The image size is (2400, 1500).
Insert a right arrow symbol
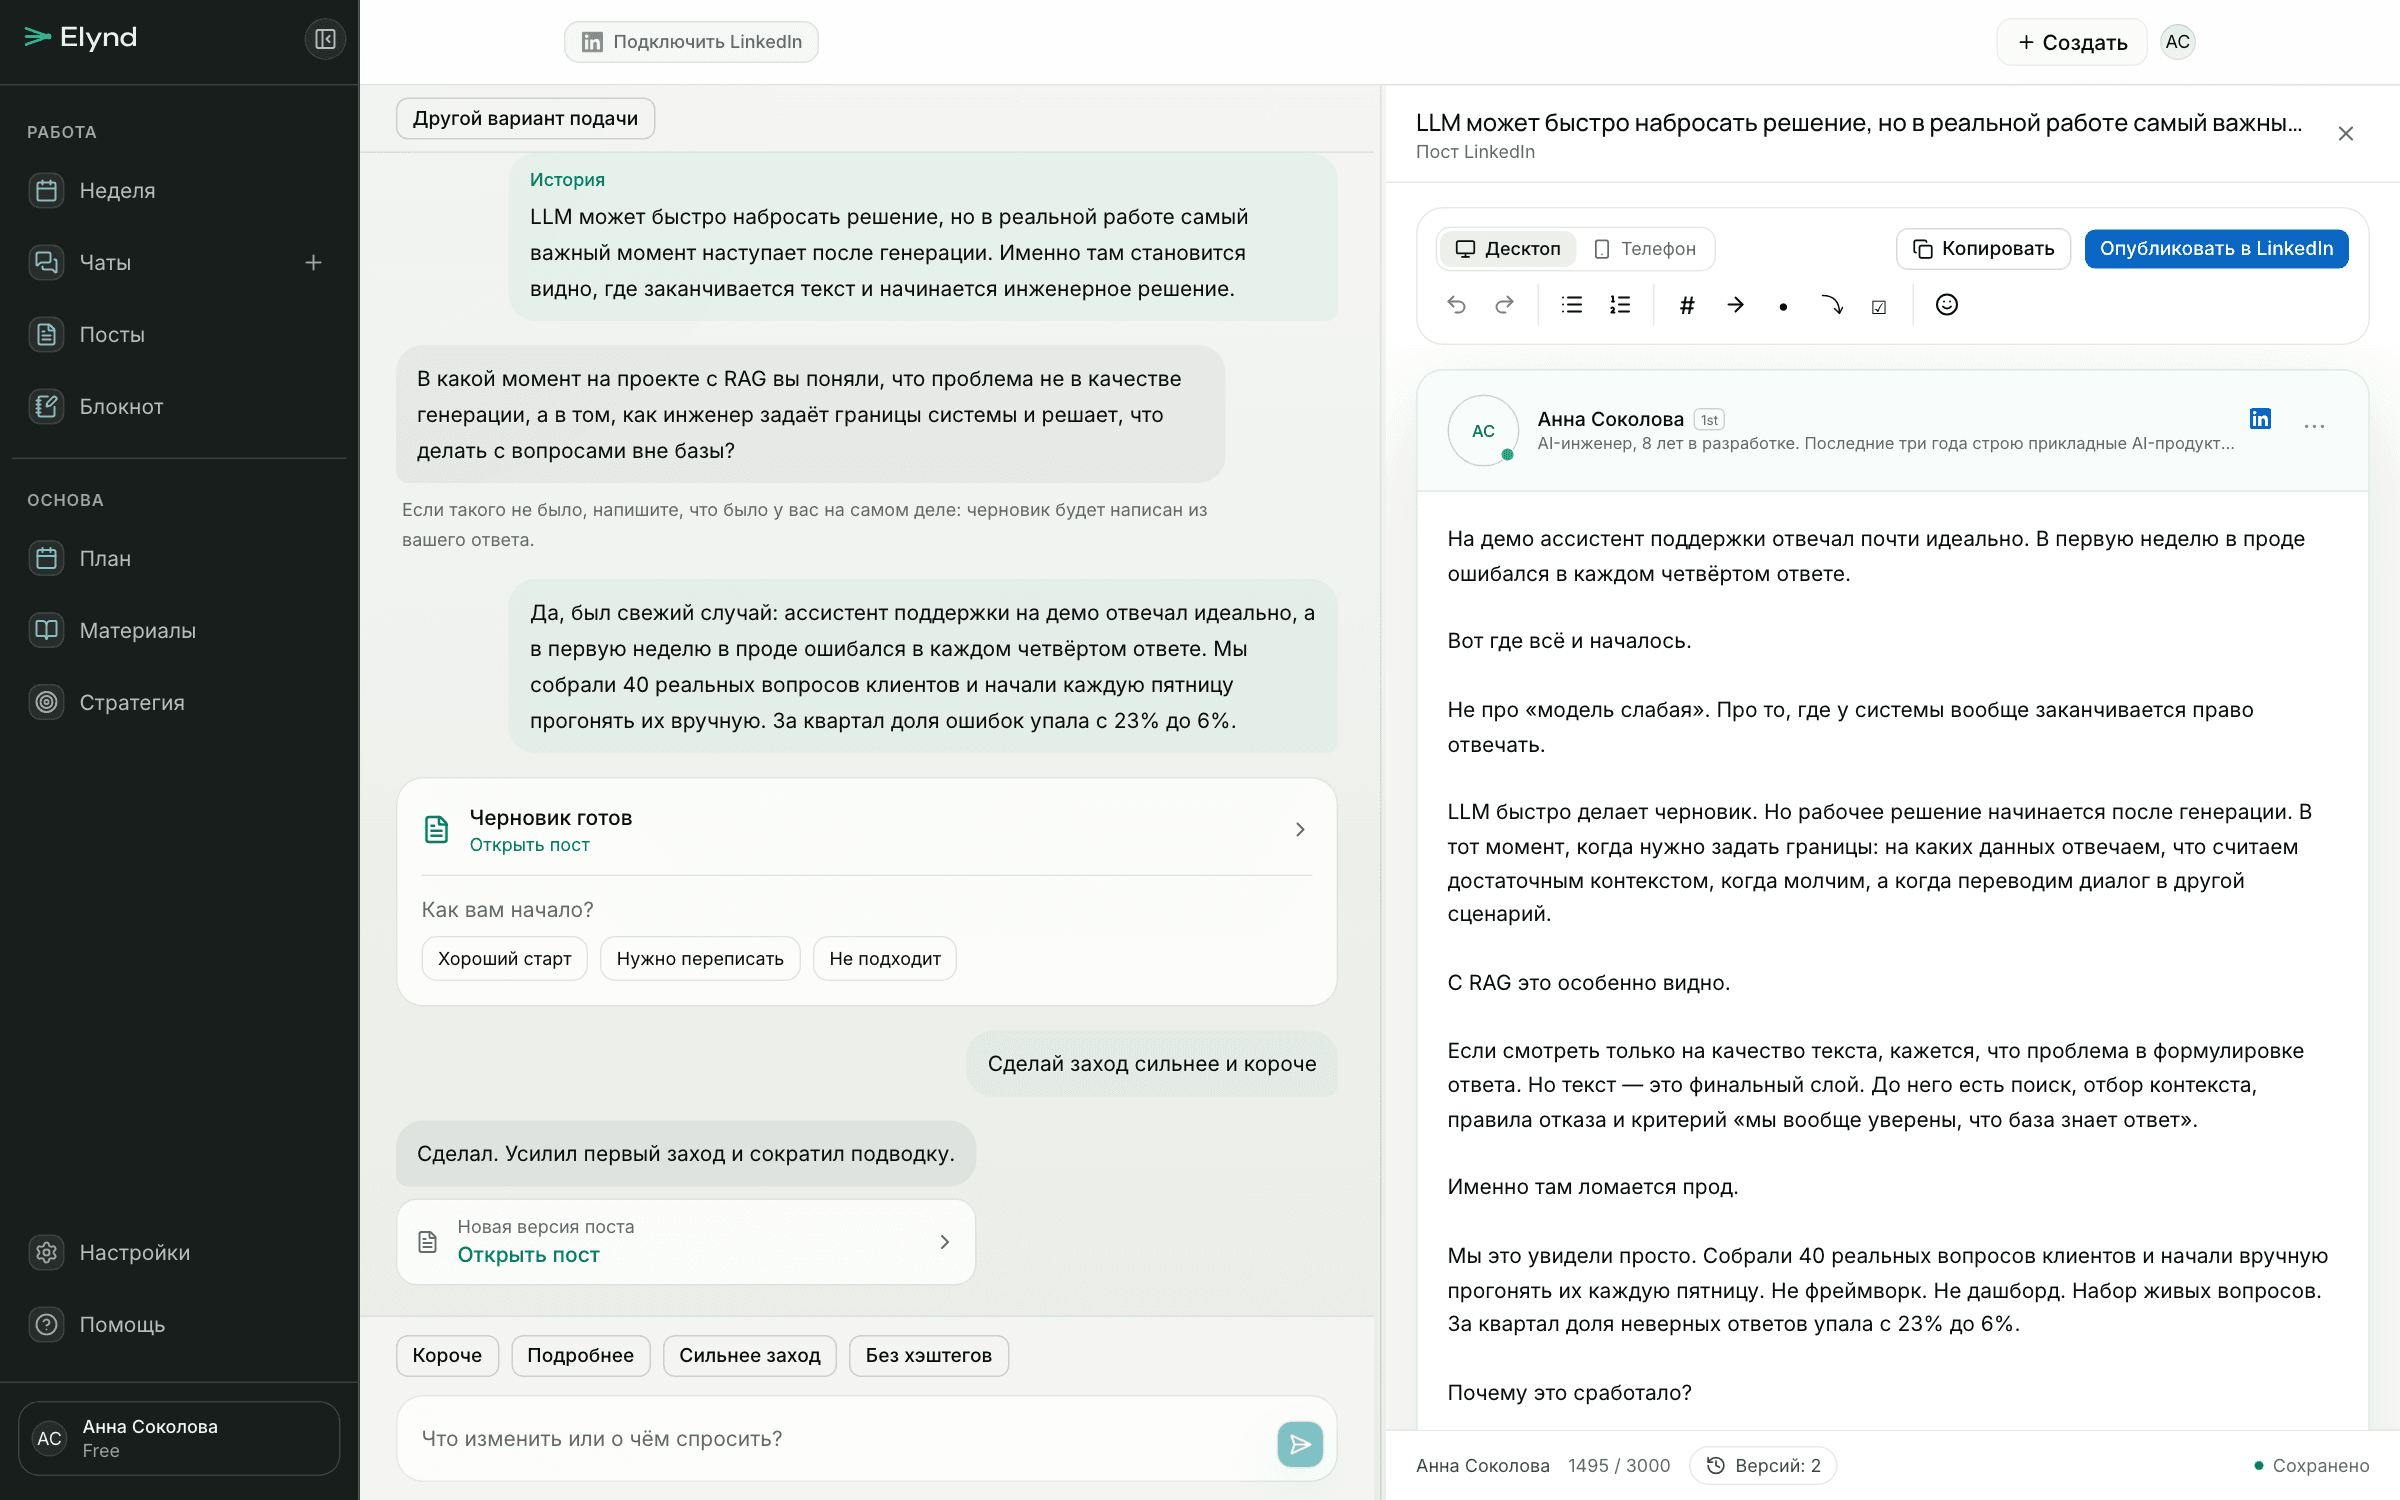click(1735, 305)
